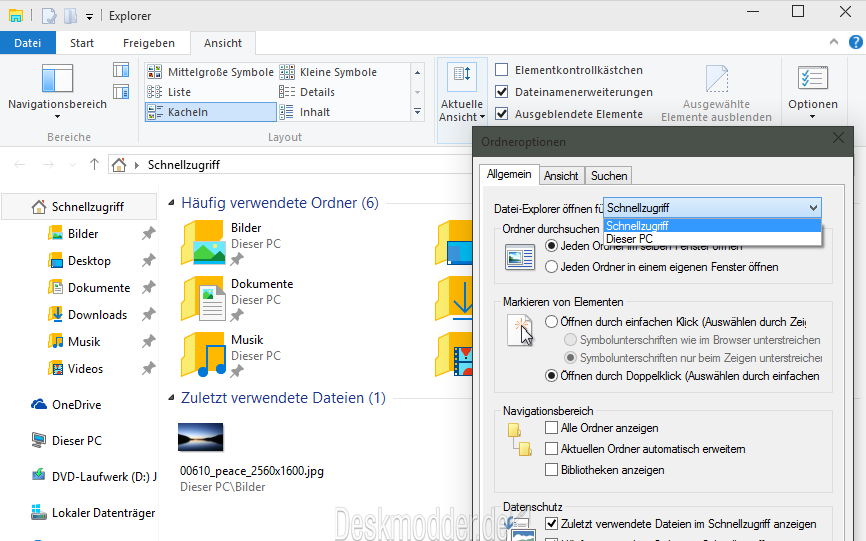Switch to Allgemein tab in Ordneroptionen
The height and width of the screenshot is (541, 866).
[x=509, y=174]
